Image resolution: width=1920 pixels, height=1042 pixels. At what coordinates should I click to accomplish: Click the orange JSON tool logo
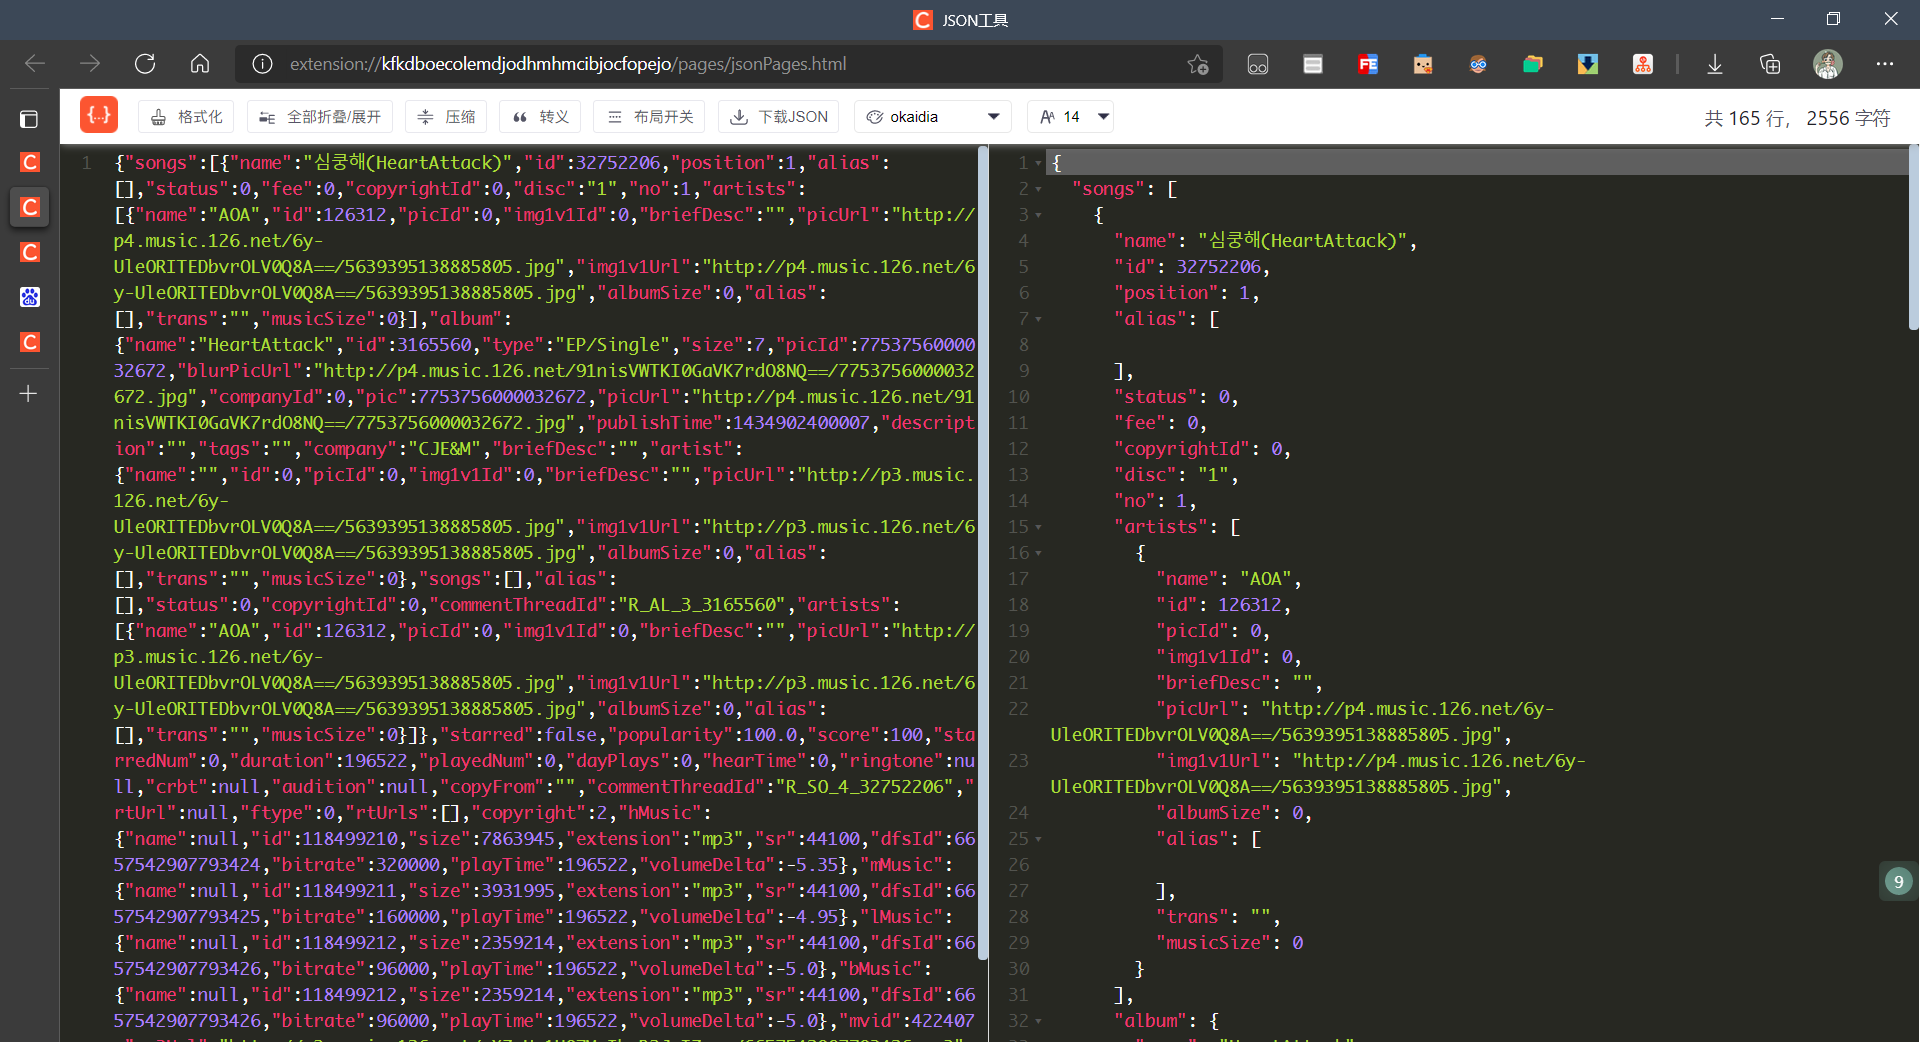pos(98,115)
